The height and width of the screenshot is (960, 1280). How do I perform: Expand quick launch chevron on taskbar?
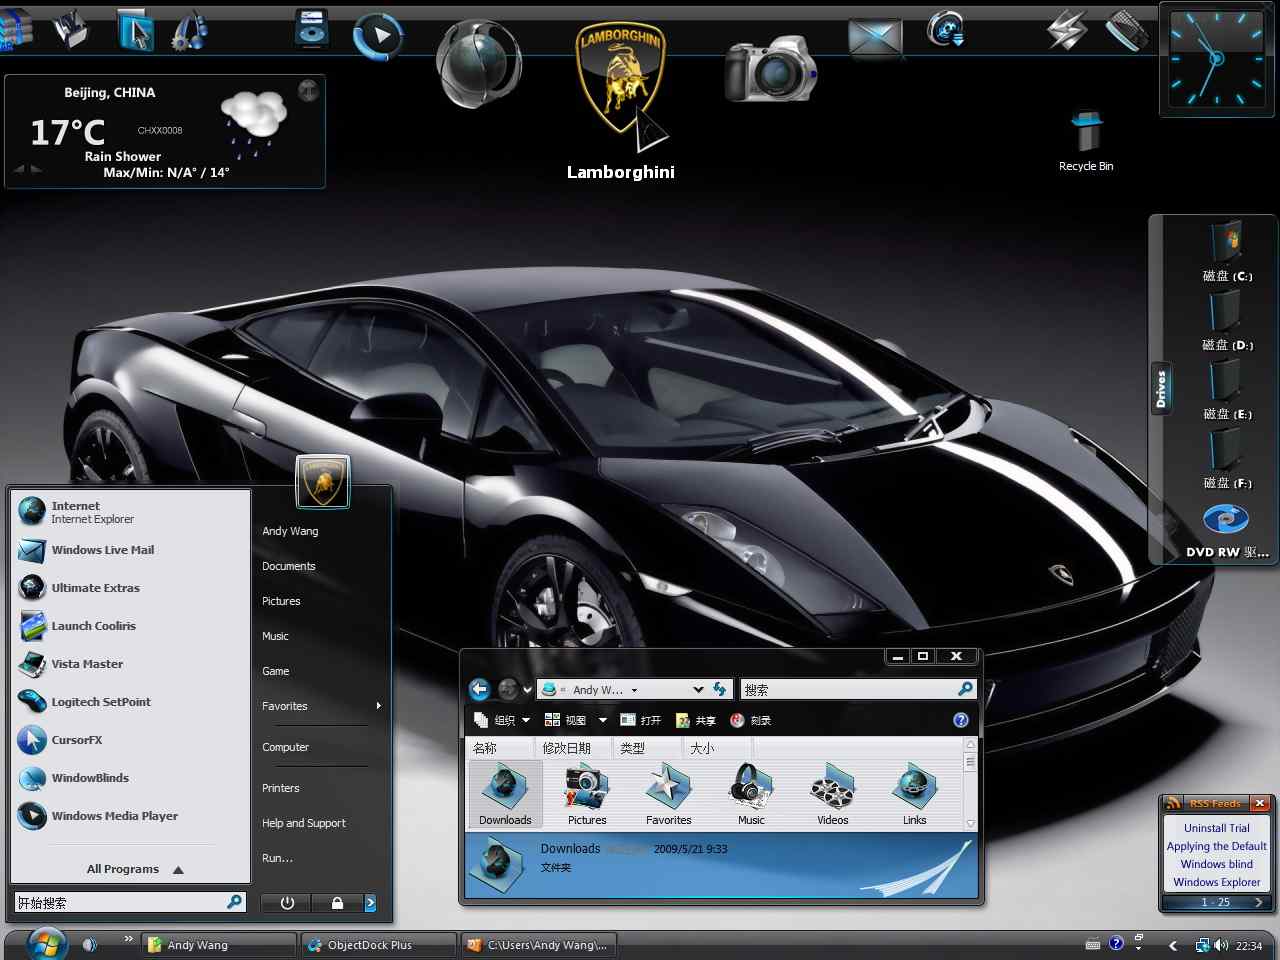tap(128, 938)
